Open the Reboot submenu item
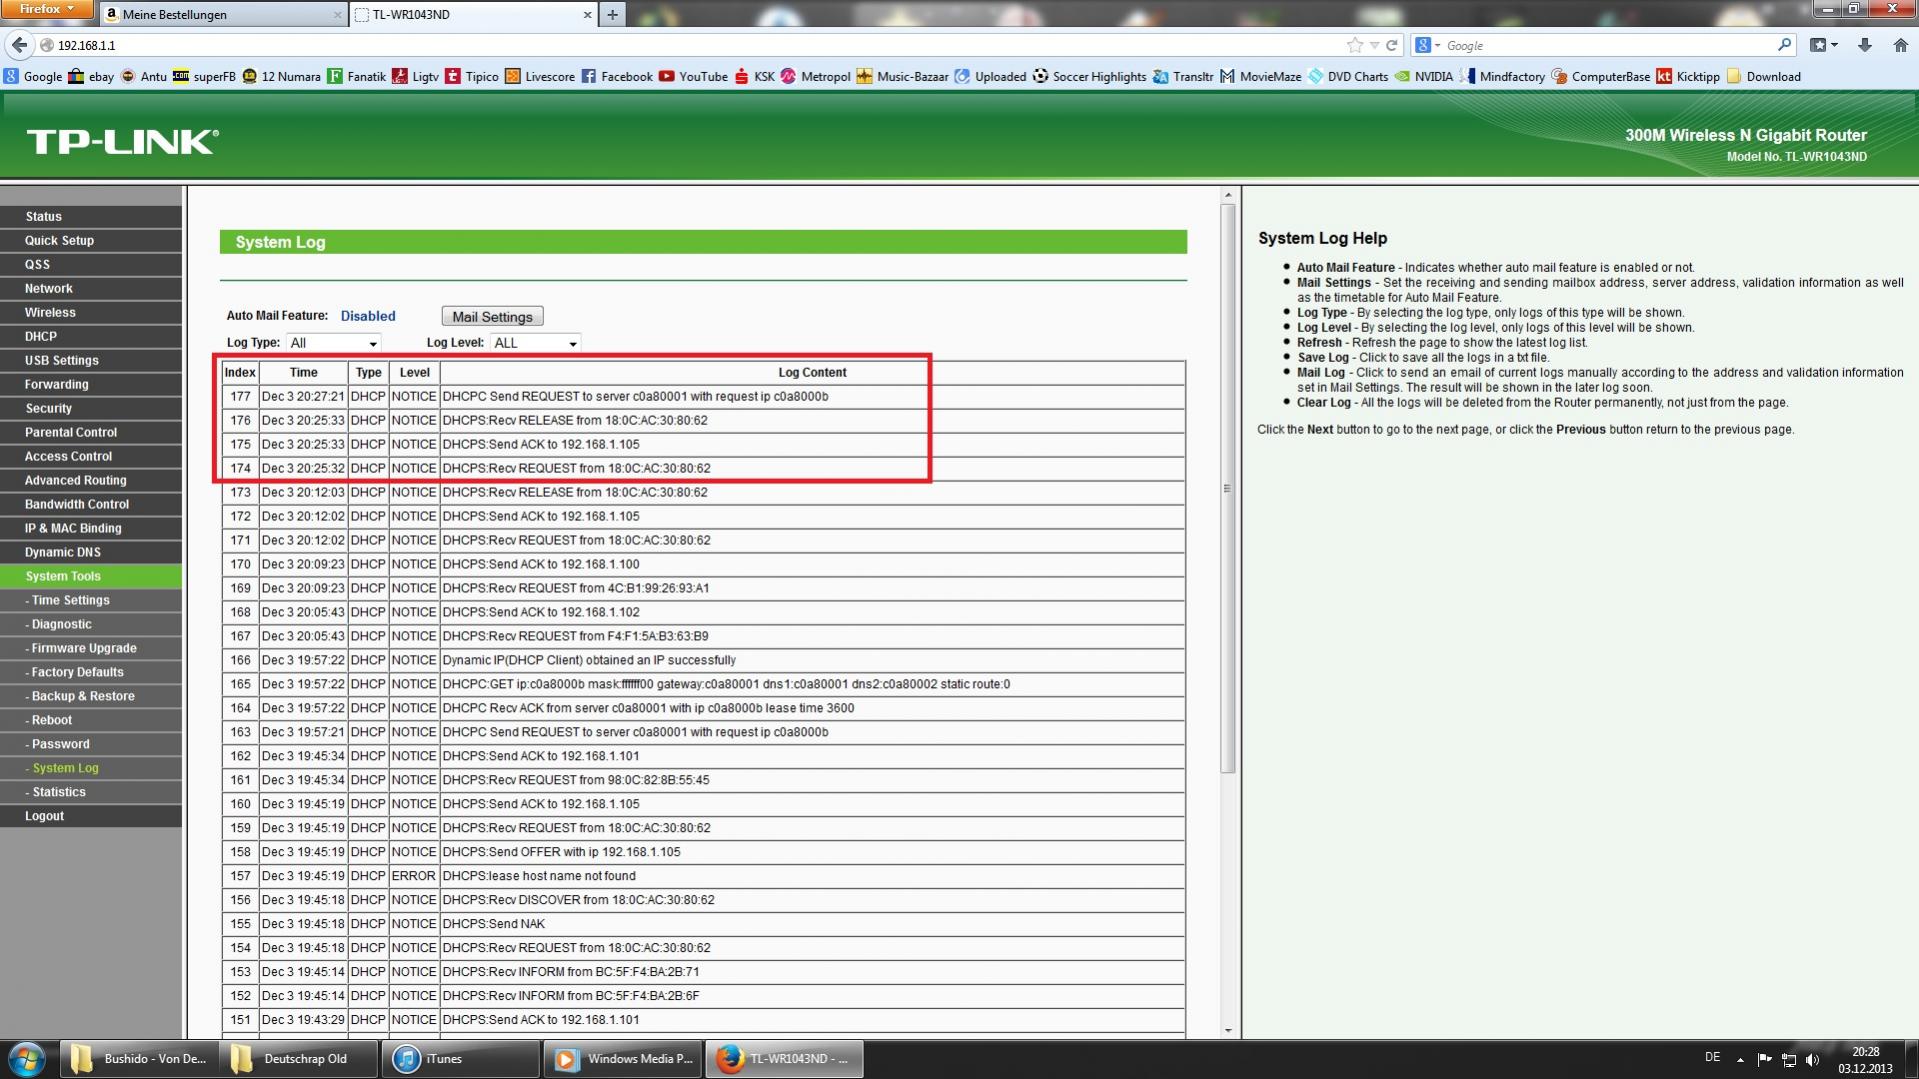 click(x=91, y=720)
